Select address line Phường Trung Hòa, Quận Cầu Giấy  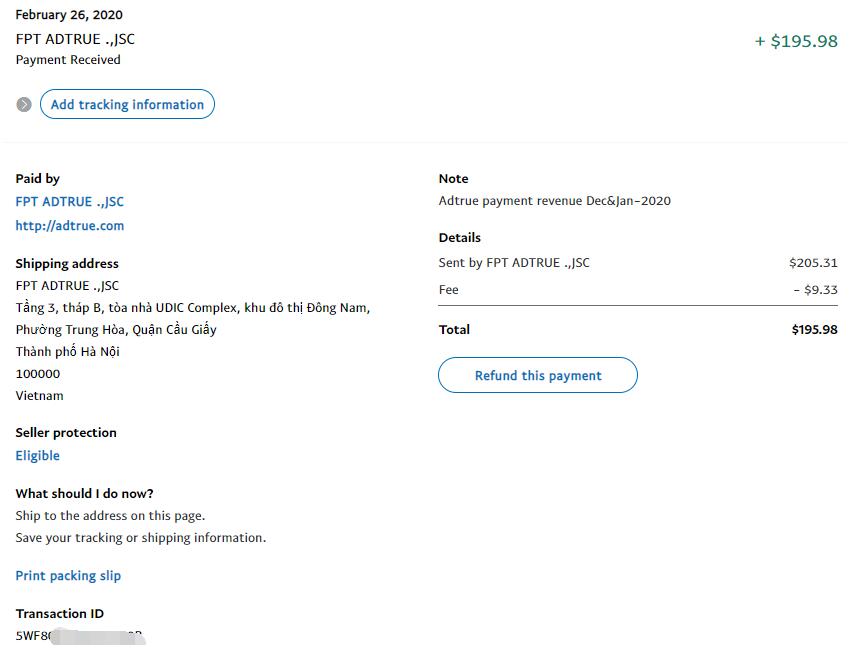116,330
